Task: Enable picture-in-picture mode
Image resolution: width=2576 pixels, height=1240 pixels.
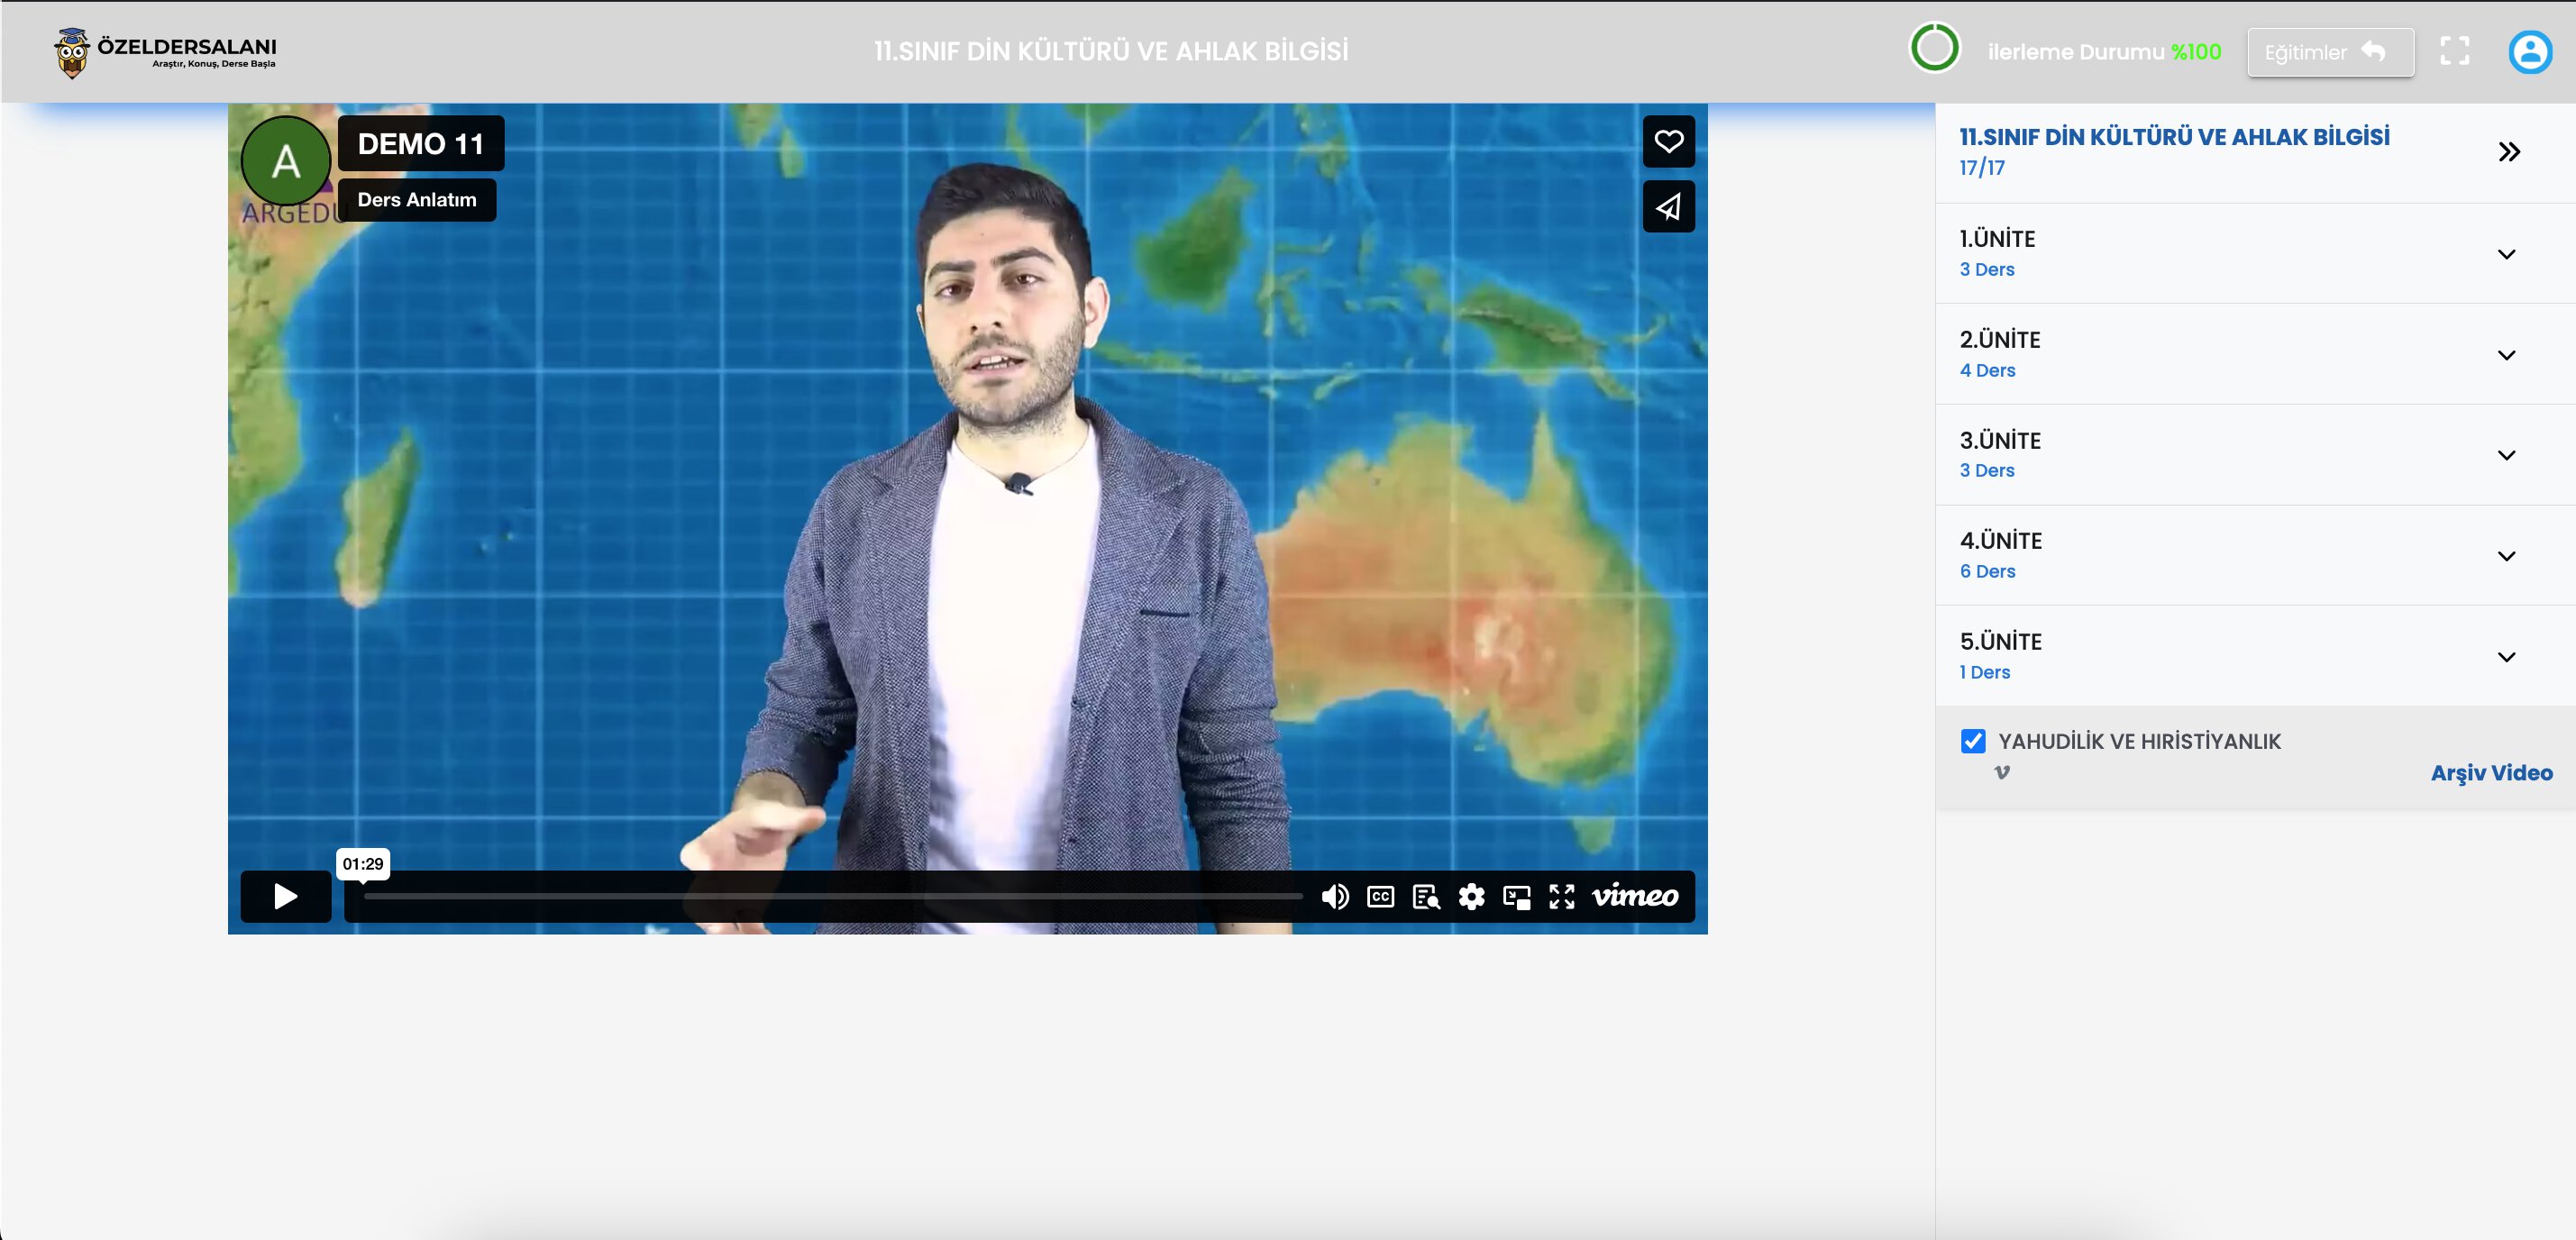Action: (x=1516, y=897)
